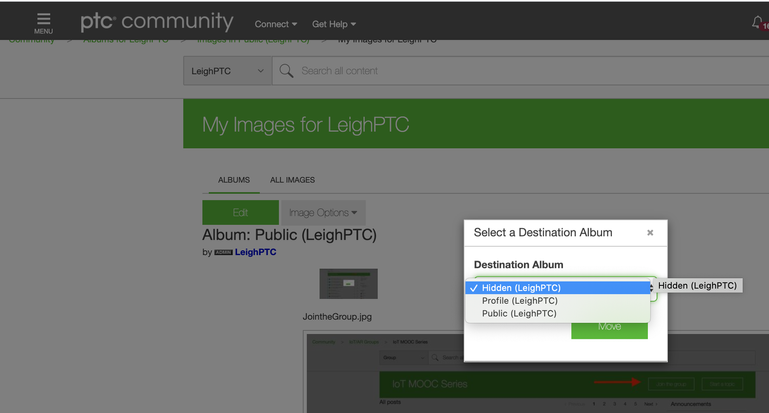Screen dimensions: 769x413
Task: Open the notifications bell icon
Action: pyautogui.click(x=758, y=22)
